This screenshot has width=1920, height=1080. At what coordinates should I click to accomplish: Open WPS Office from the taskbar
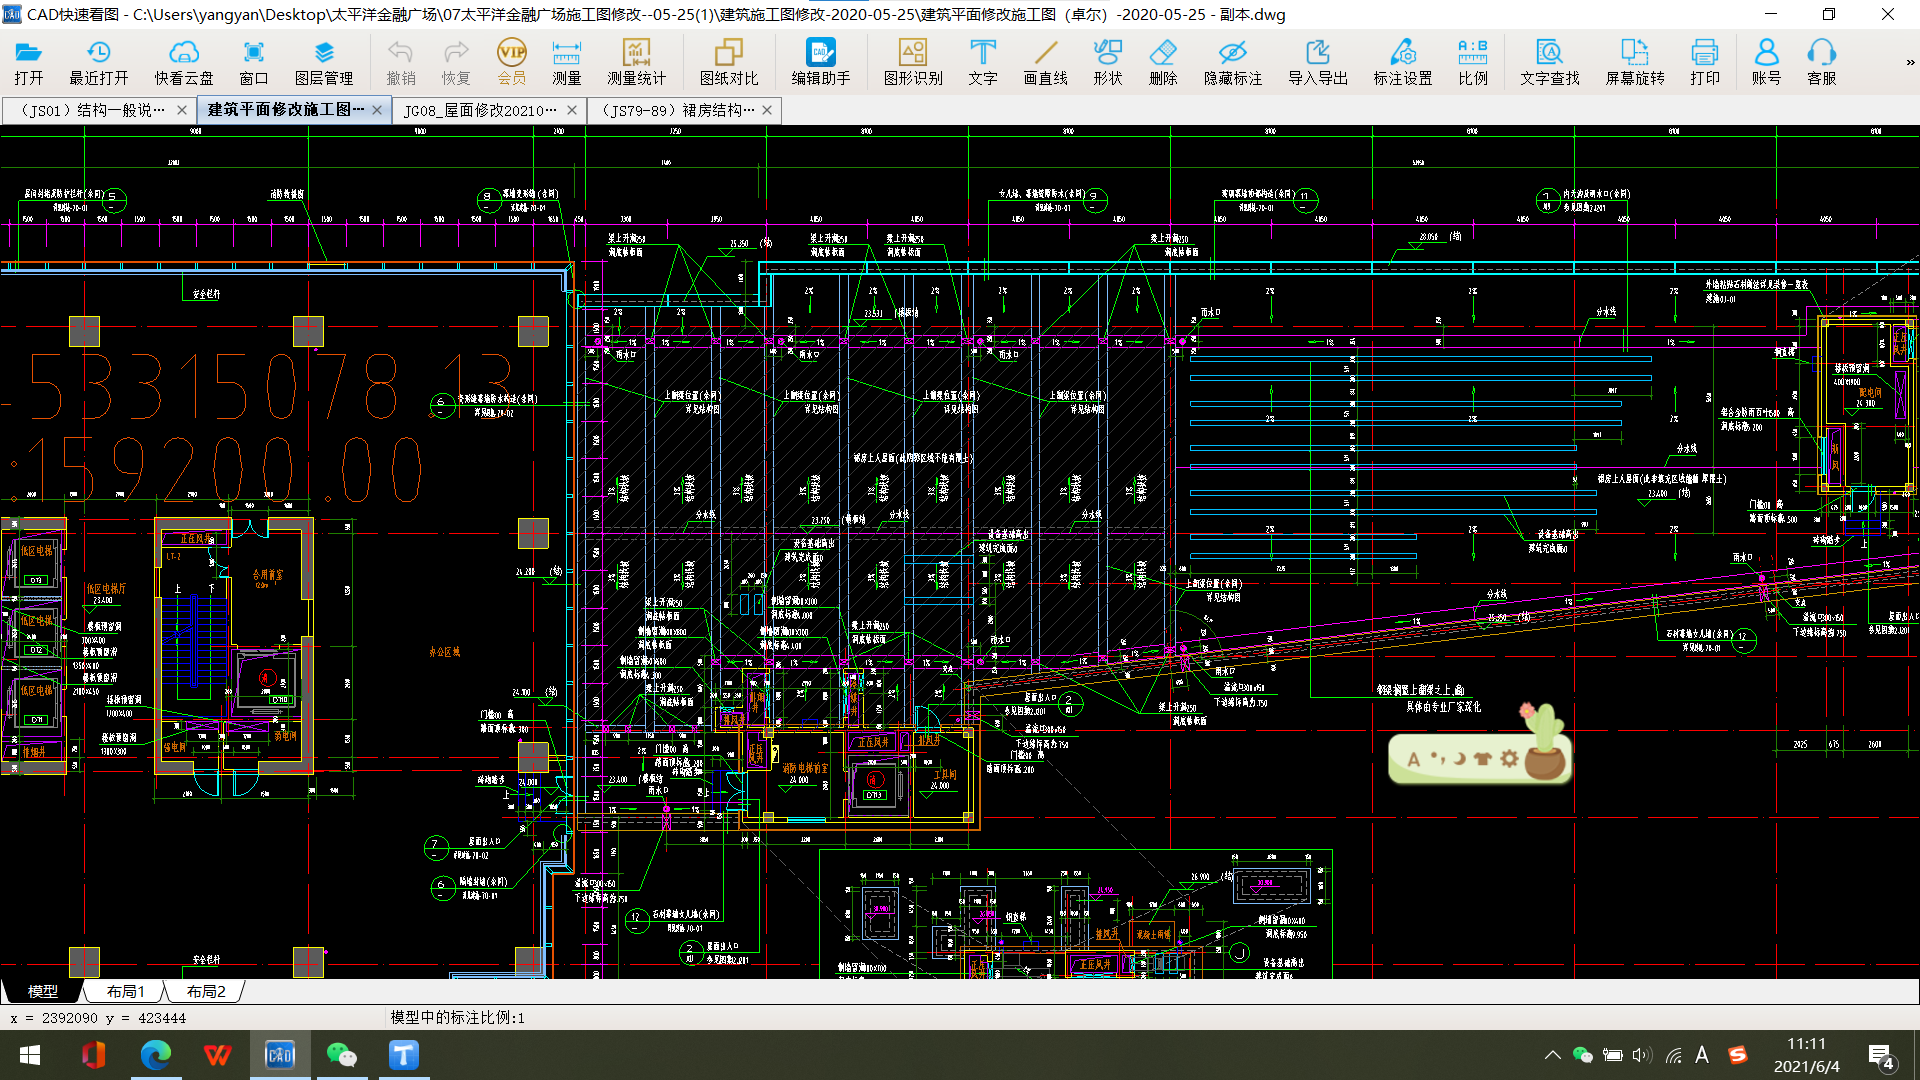point(217,1055)
